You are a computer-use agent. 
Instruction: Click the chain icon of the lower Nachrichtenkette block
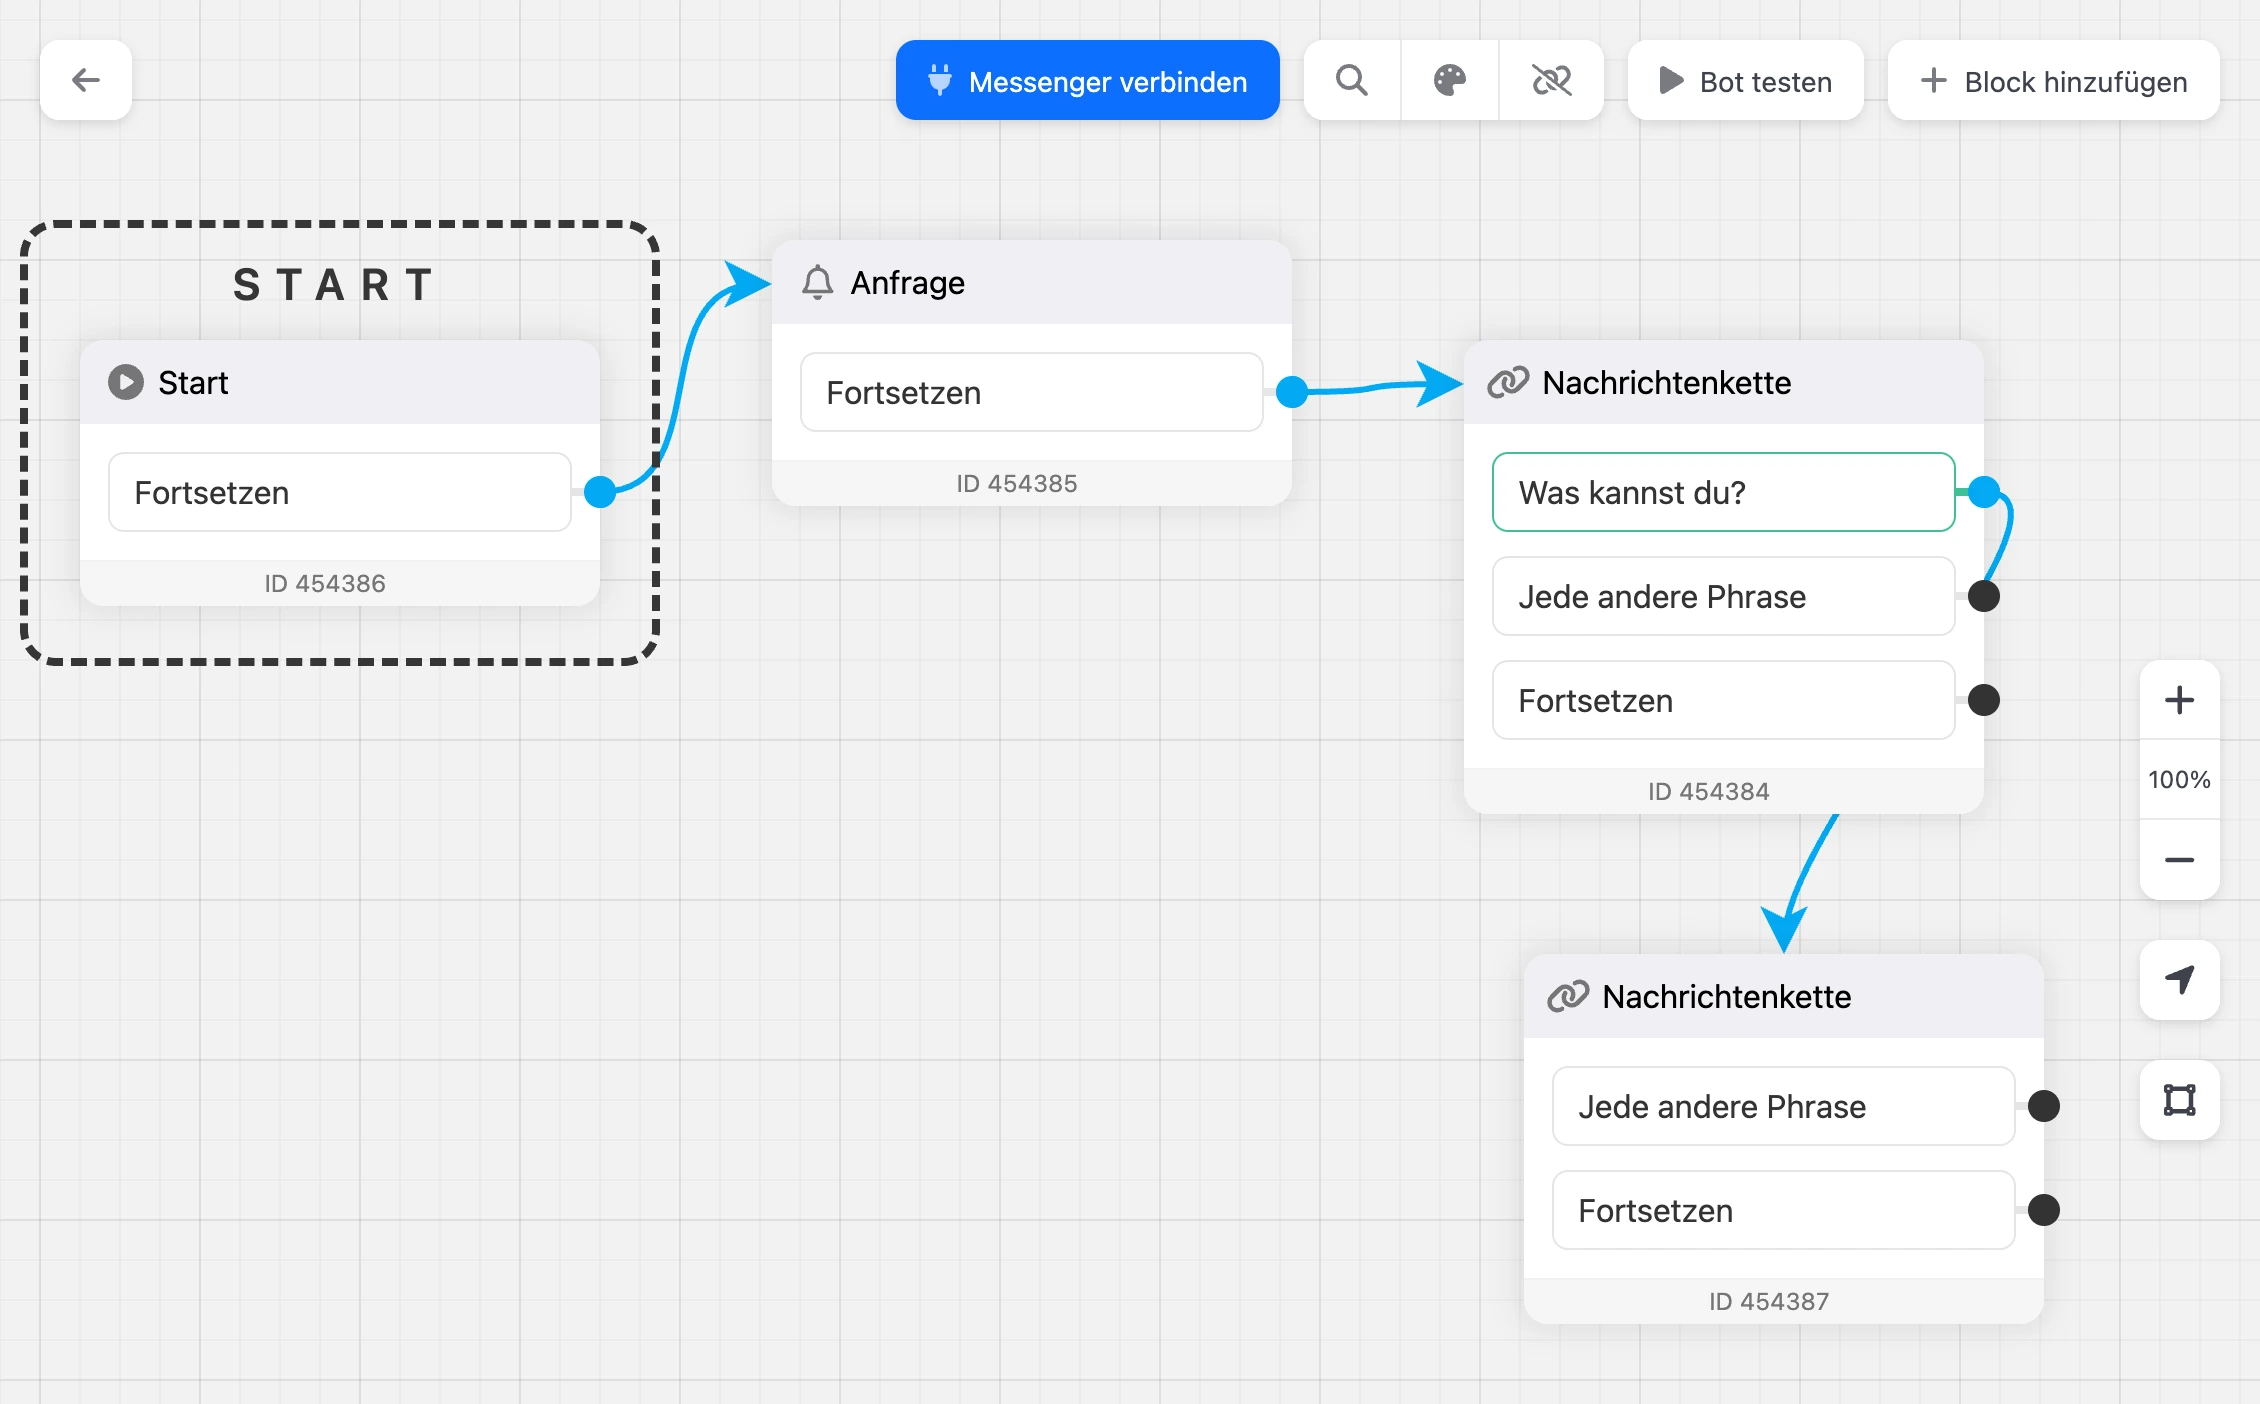tap(1568, 996)
